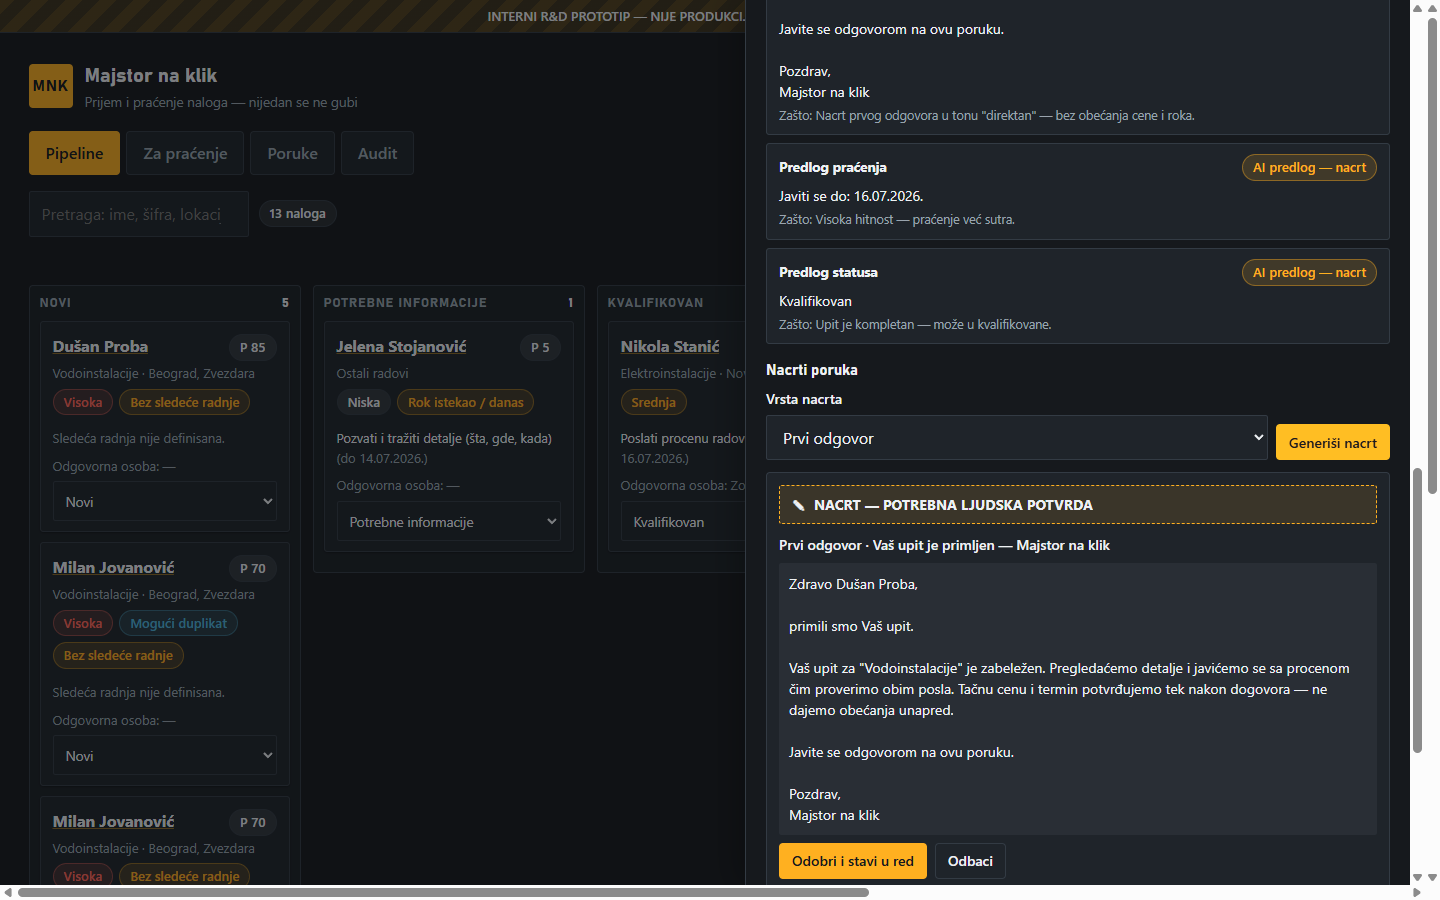The width and height of the screenshot is (1440, 900).
Task: Approve draft with Odobri i stavi u red
Action: click(x=853, y=861)
